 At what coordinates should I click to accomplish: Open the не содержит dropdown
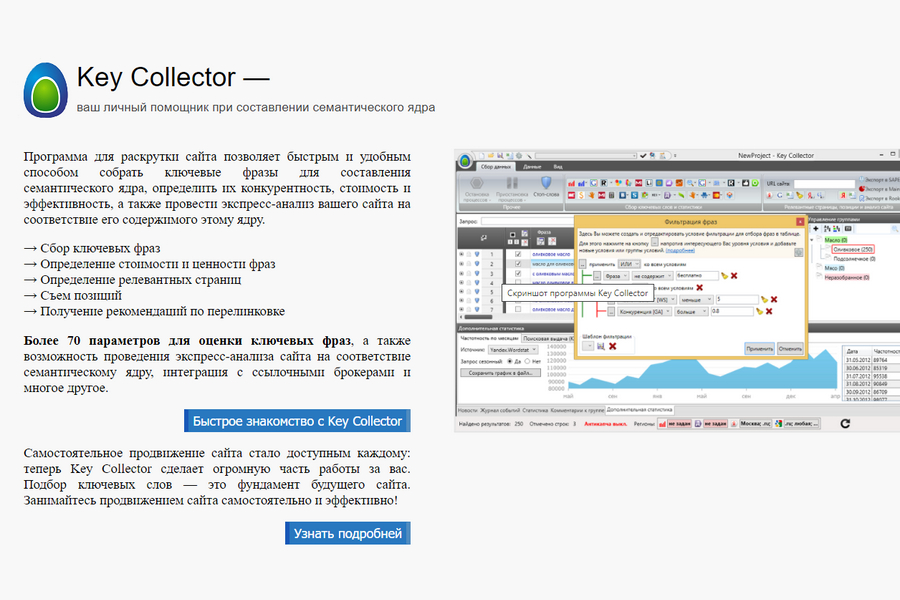pyautogui.click(x=652, y=275)
